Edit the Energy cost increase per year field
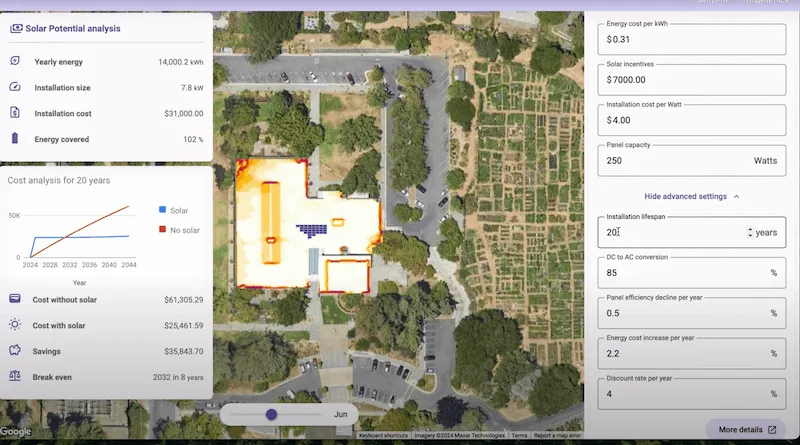Screen dimensions: 800x445 [691, 353]
